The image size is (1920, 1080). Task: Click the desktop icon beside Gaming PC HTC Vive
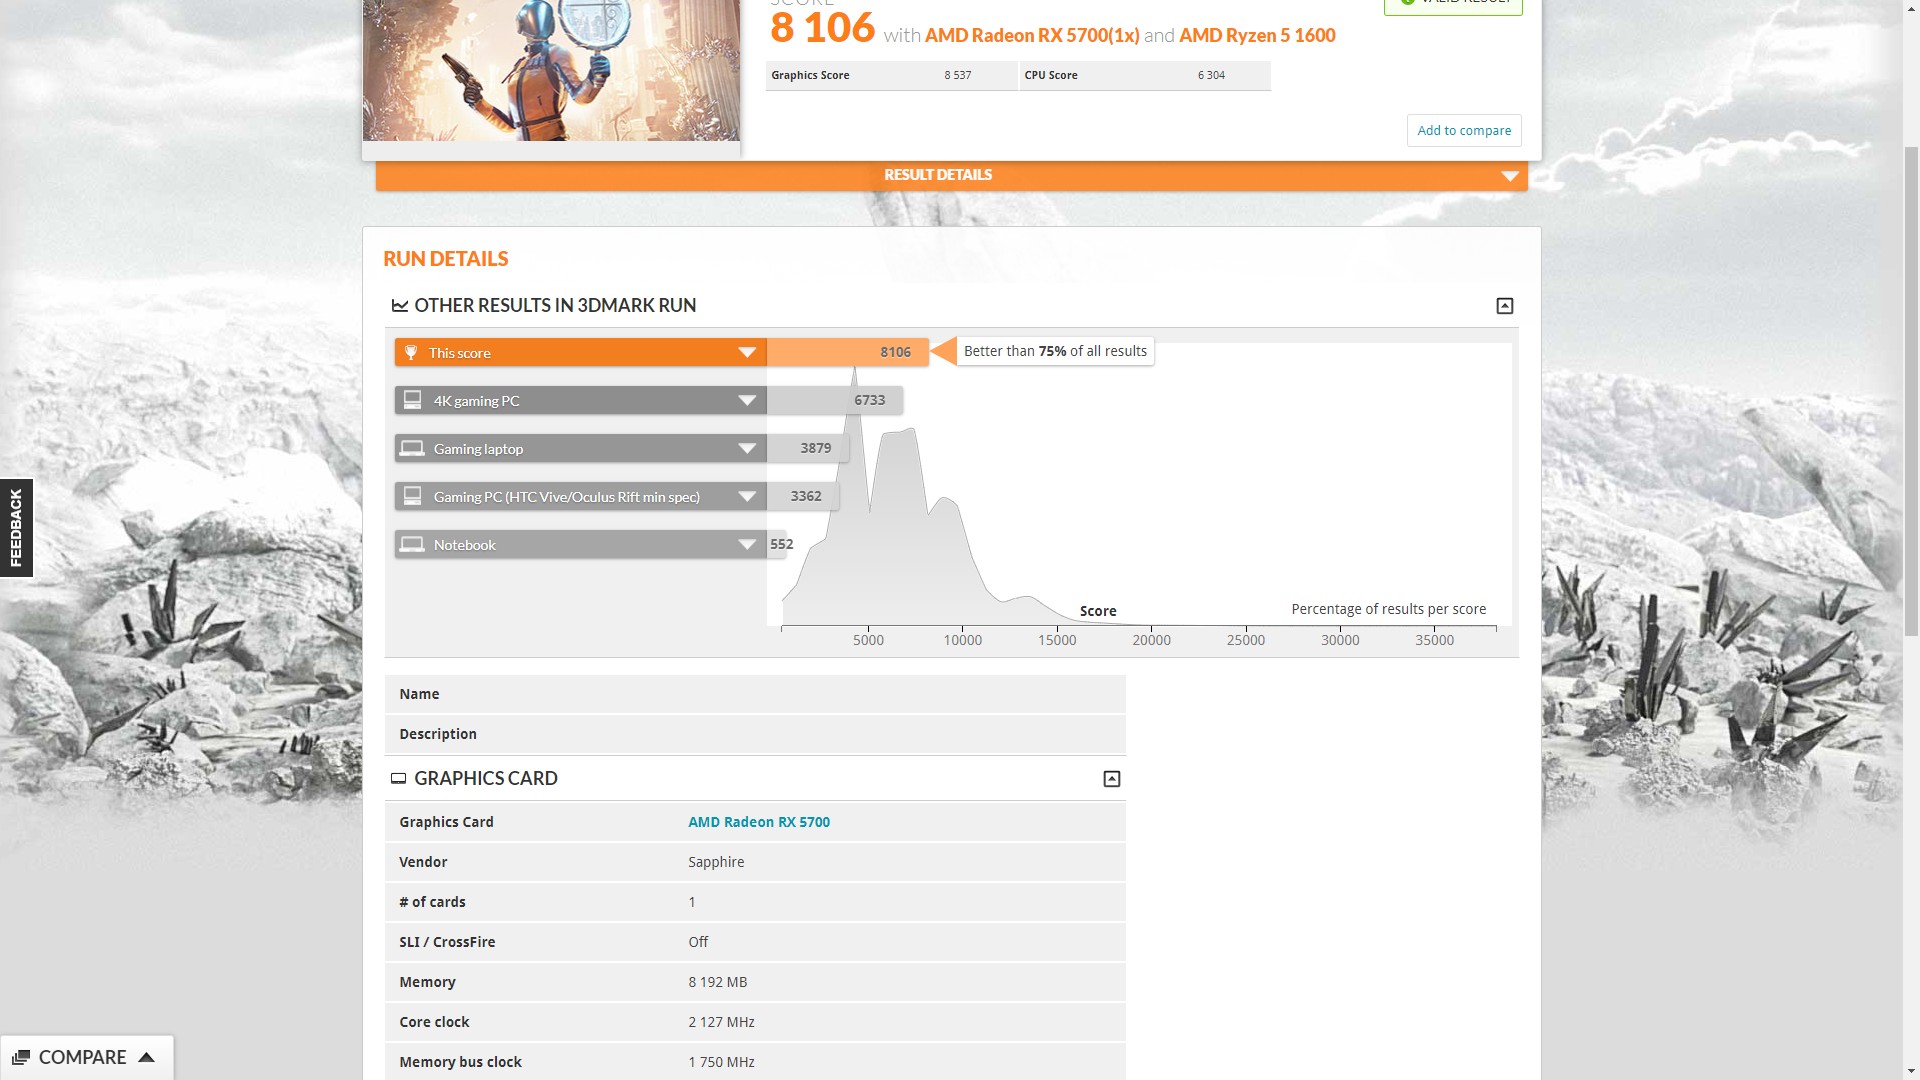click(412, 496)
